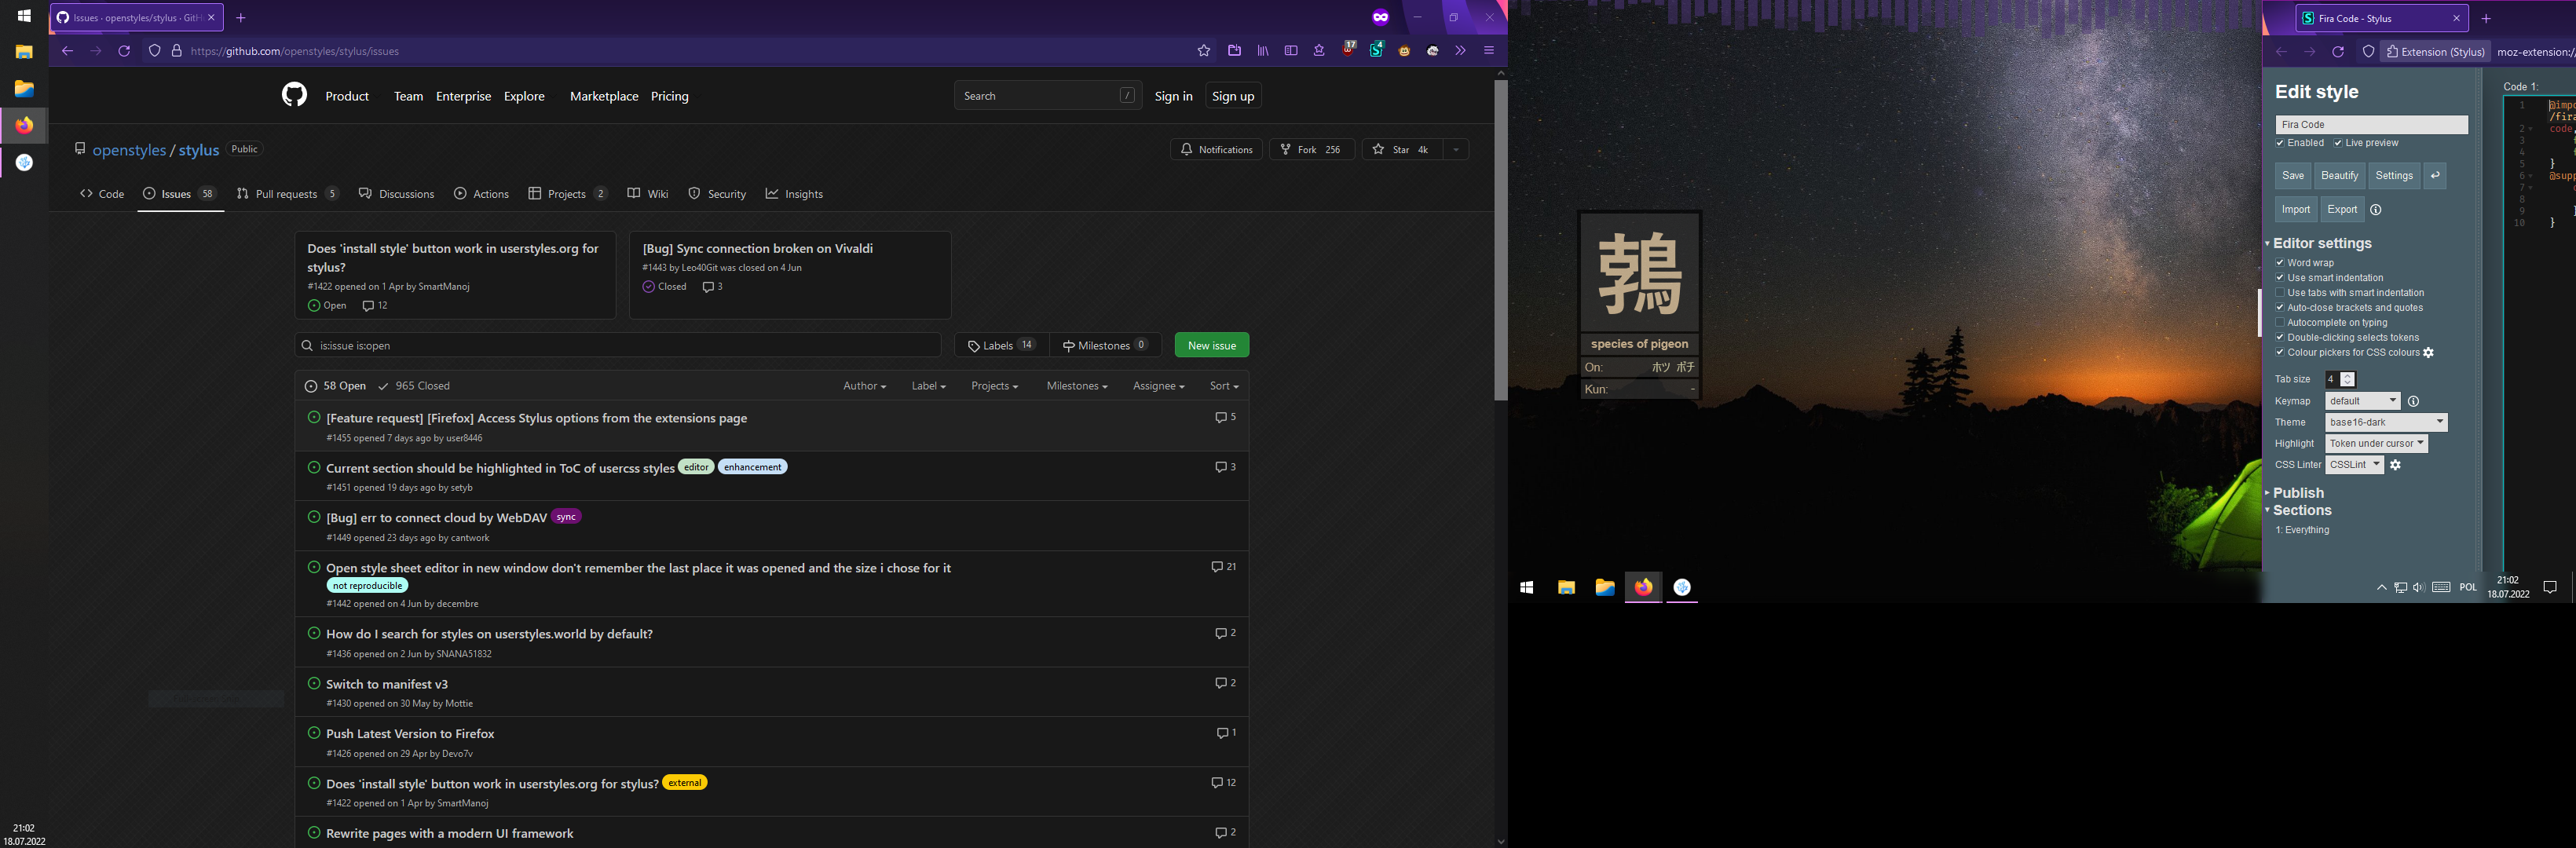Viewport: 2576px width, 848px height.
Task: Click the green New issue button
Action: click(1211, 345)
